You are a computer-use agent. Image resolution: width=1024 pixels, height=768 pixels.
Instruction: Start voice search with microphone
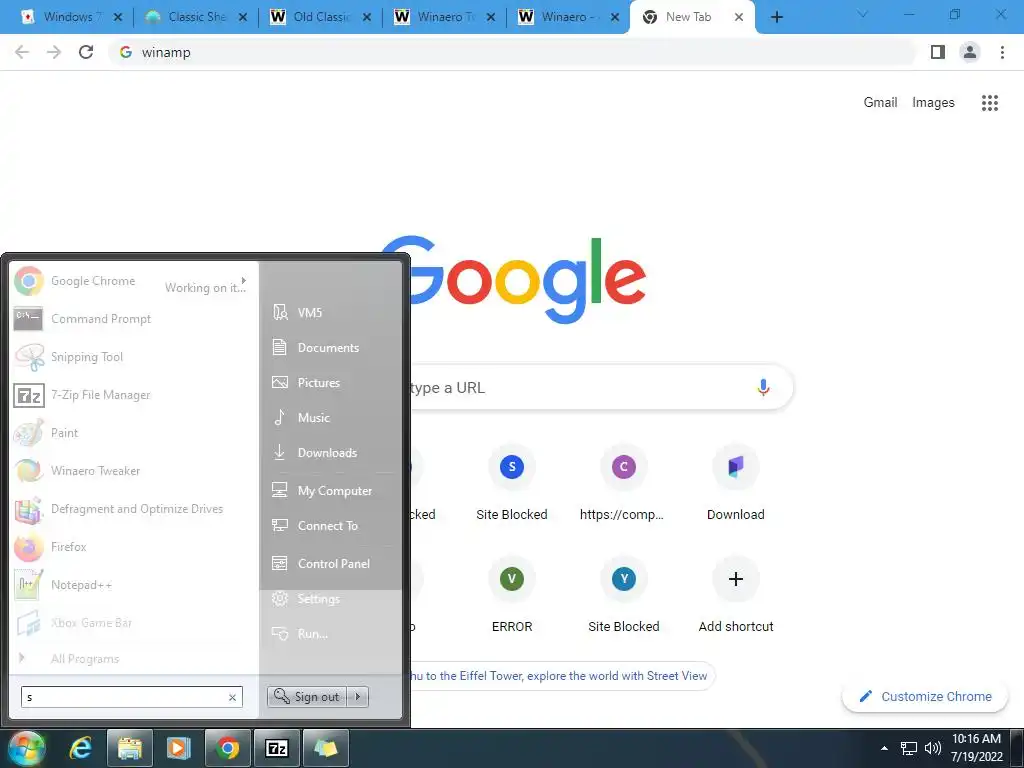tap(763, 387)
